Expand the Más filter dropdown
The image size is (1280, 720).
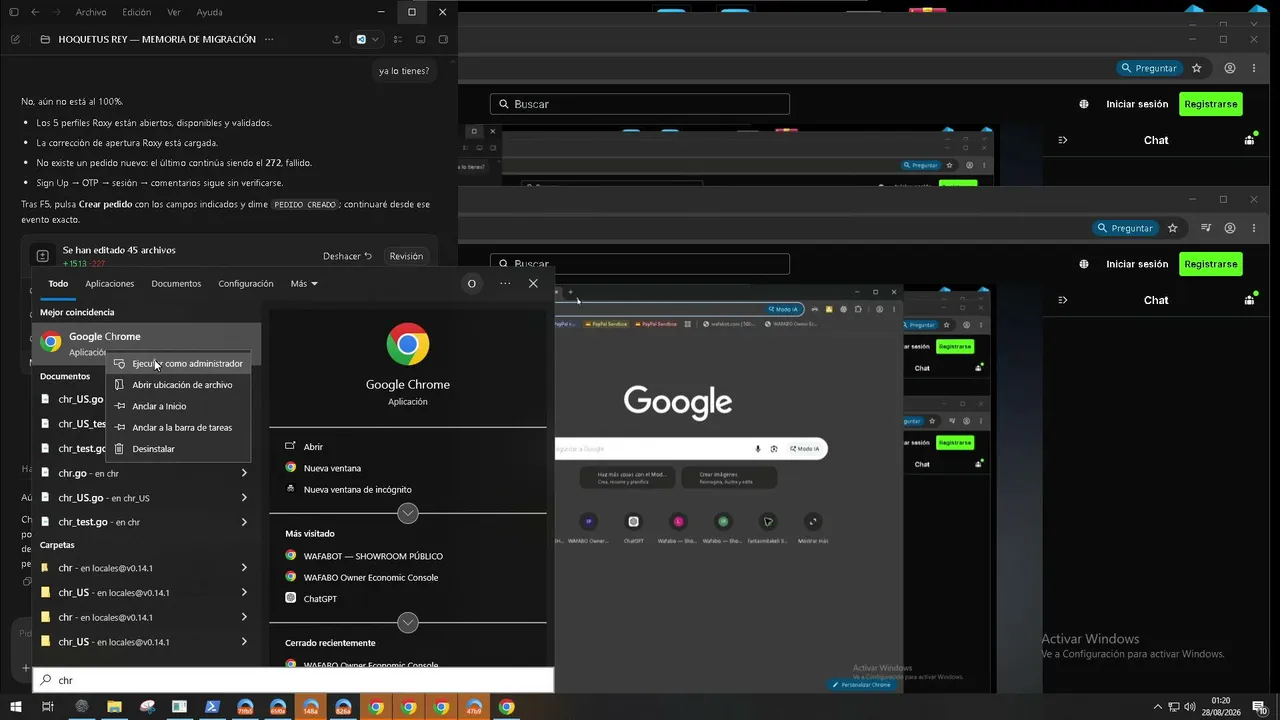(304, 283)
